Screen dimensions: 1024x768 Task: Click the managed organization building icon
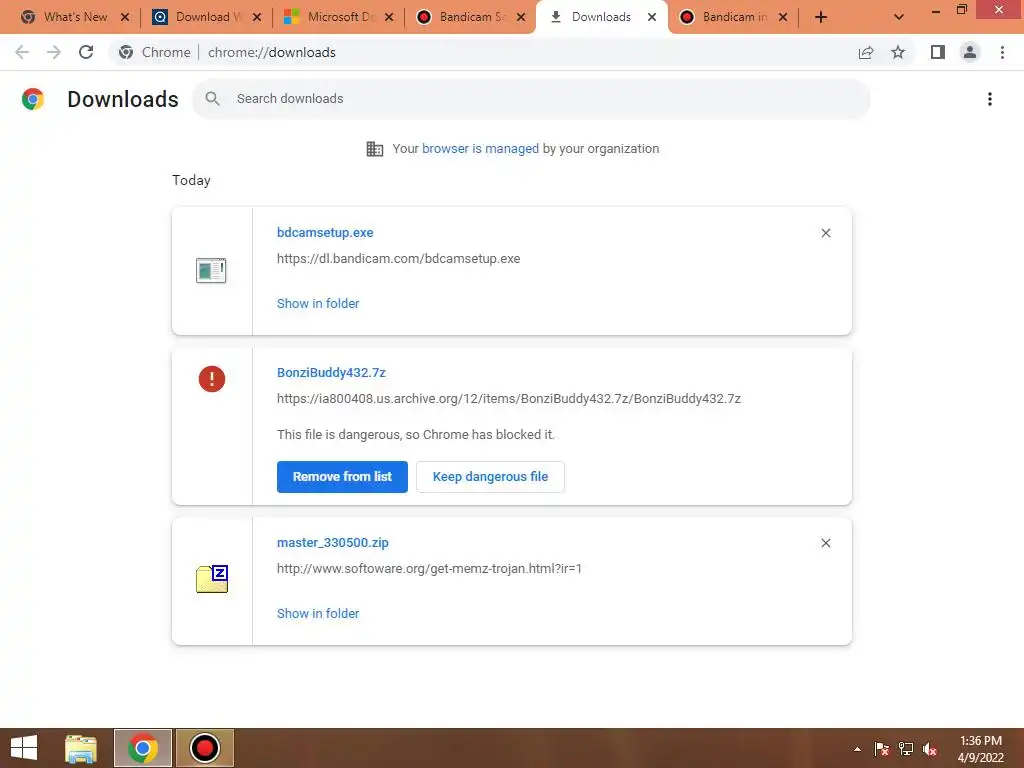click(x=375, y=149)
